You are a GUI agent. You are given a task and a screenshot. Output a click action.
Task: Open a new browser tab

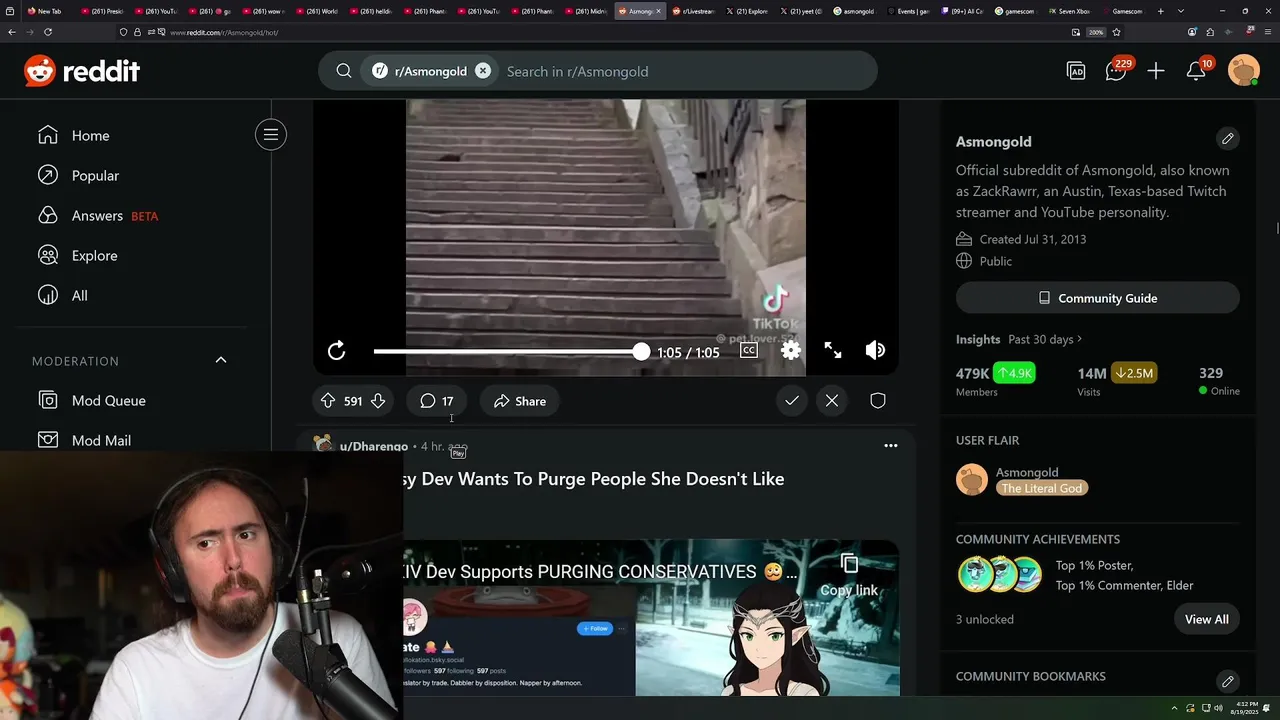(1161, 11)
